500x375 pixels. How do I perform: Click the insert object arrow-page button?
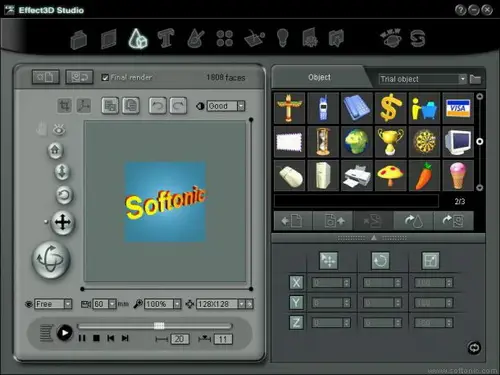(292, 221)
